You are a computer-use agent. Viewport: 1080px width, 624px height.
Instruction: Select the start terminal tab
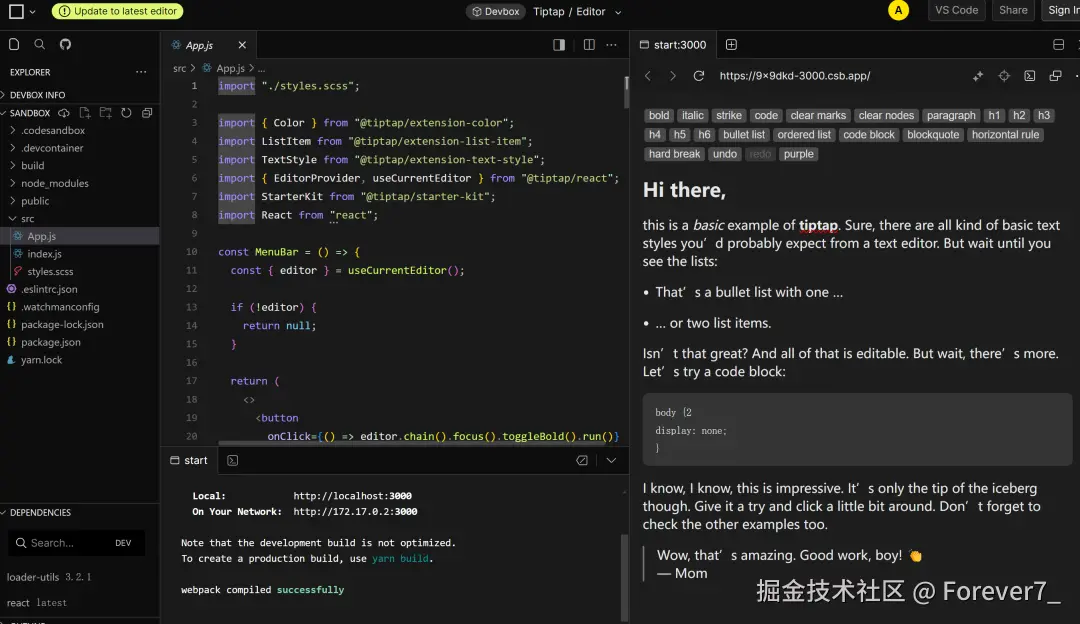click(189, 460)
